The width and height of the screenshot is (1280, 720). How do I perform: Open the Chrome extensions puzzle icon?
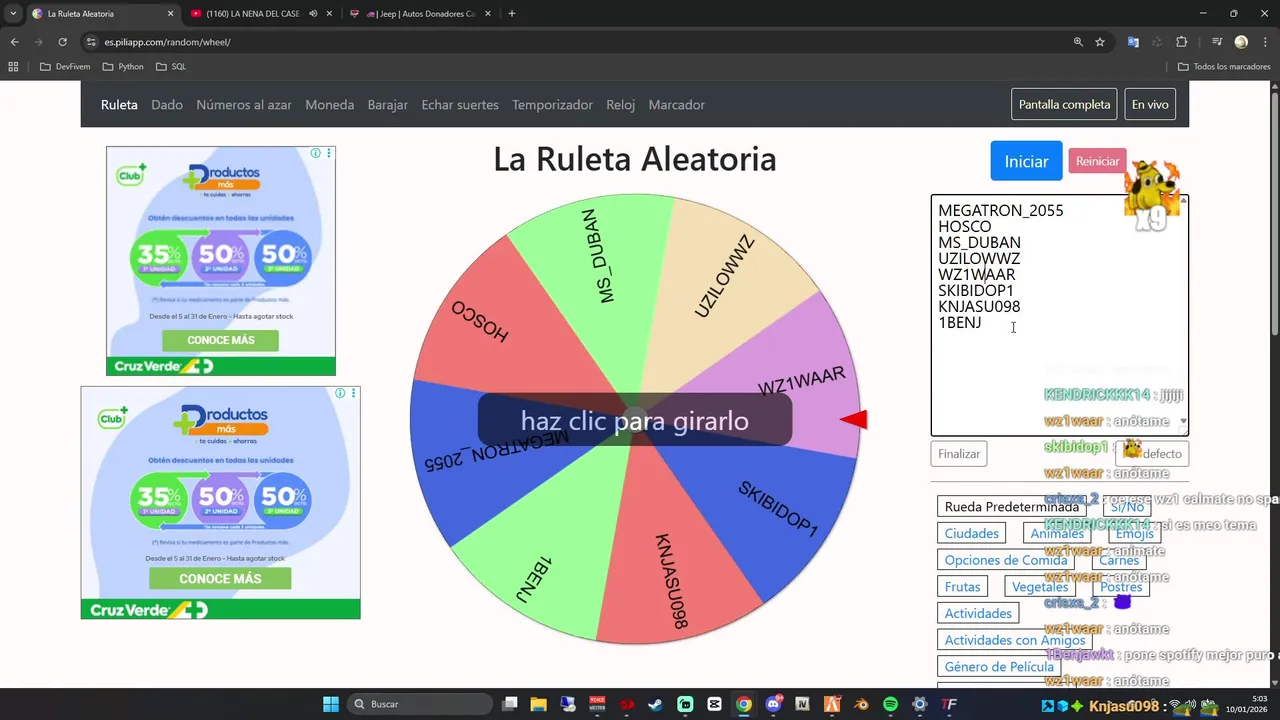[x=1181, y=42]
